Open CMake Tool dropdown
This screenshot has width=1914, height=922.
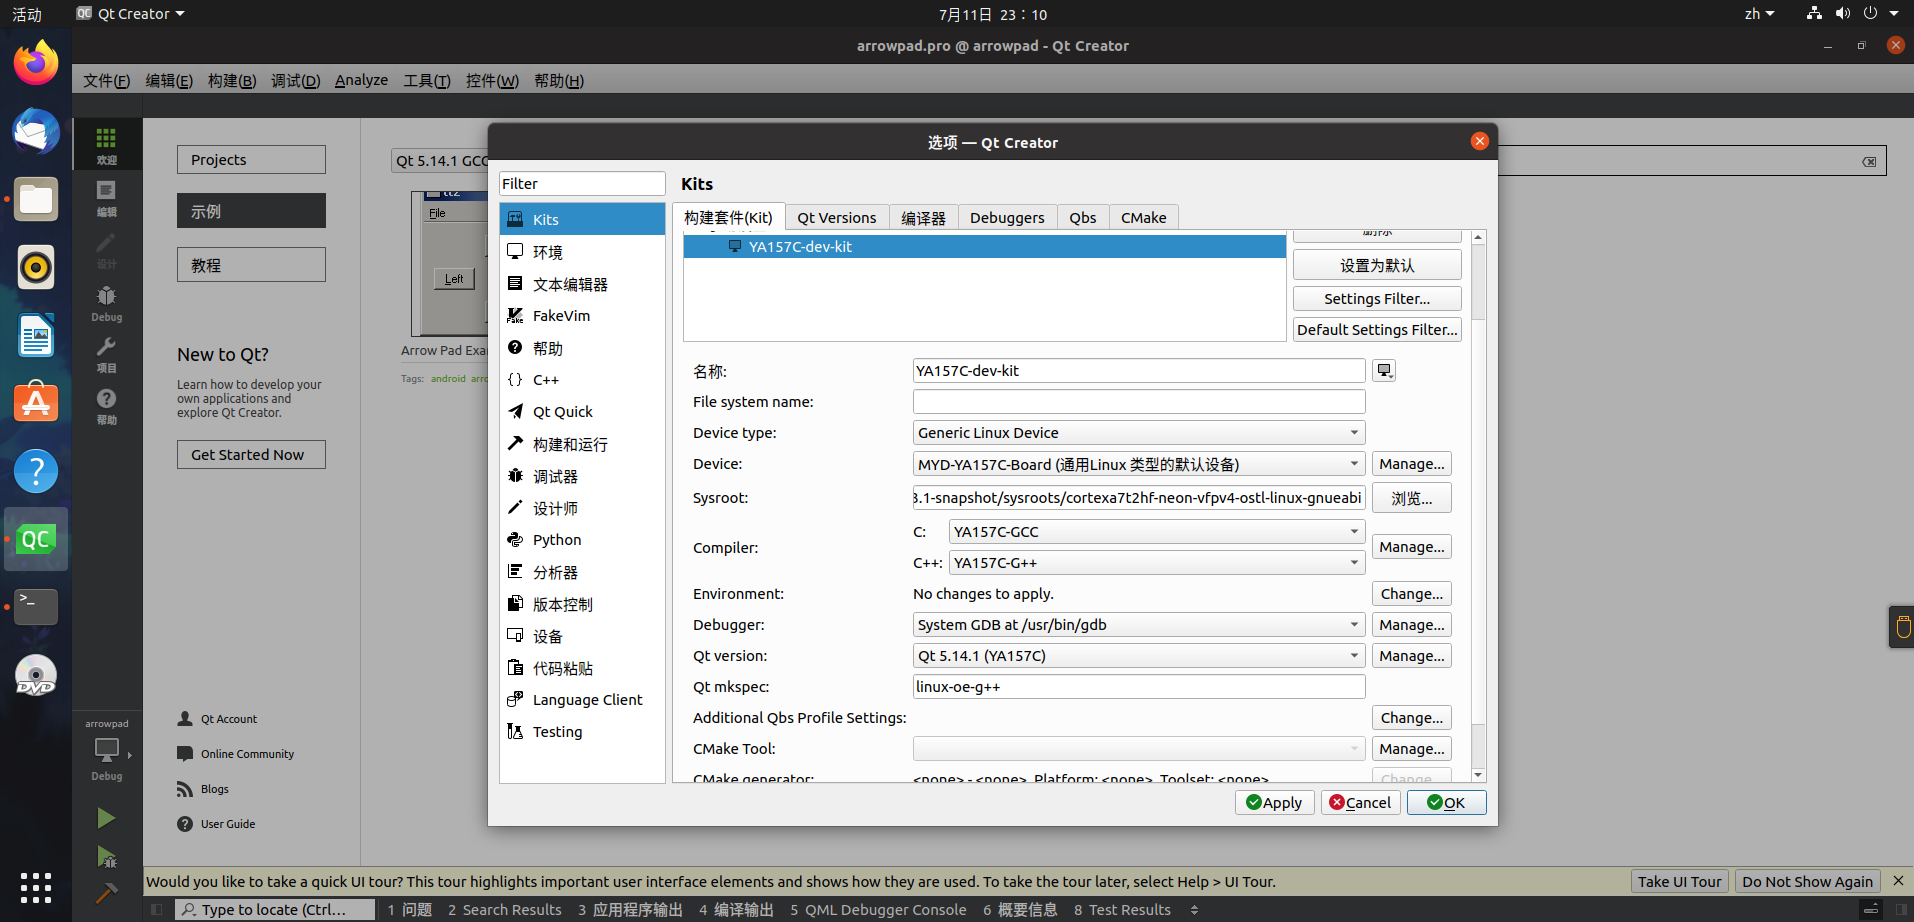point(1139,749)
